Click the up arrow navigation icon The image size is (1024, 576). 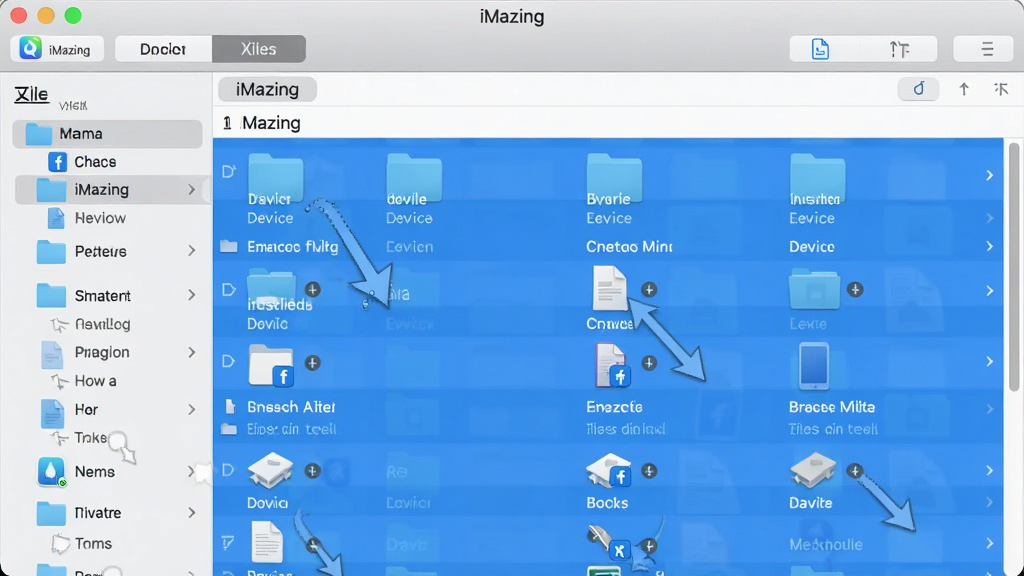964,89
